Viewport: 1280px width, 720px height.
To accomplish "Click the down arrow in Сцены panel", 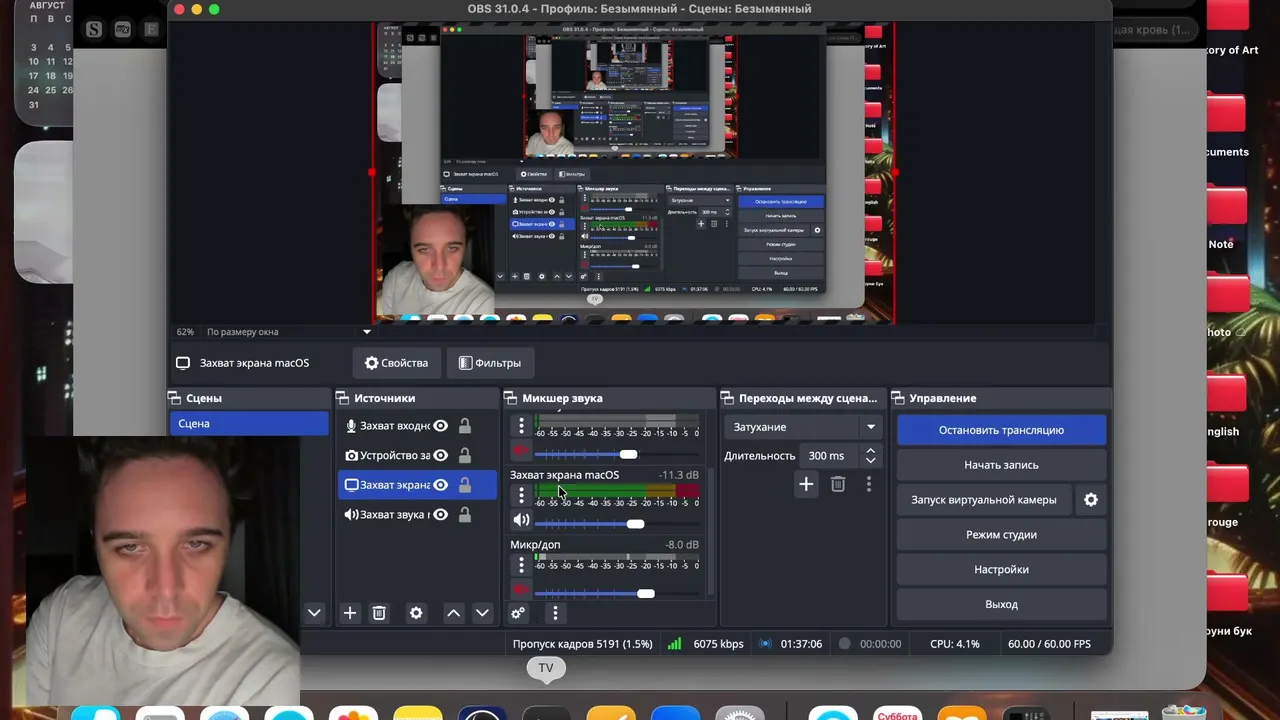I will tap(314, 613).
